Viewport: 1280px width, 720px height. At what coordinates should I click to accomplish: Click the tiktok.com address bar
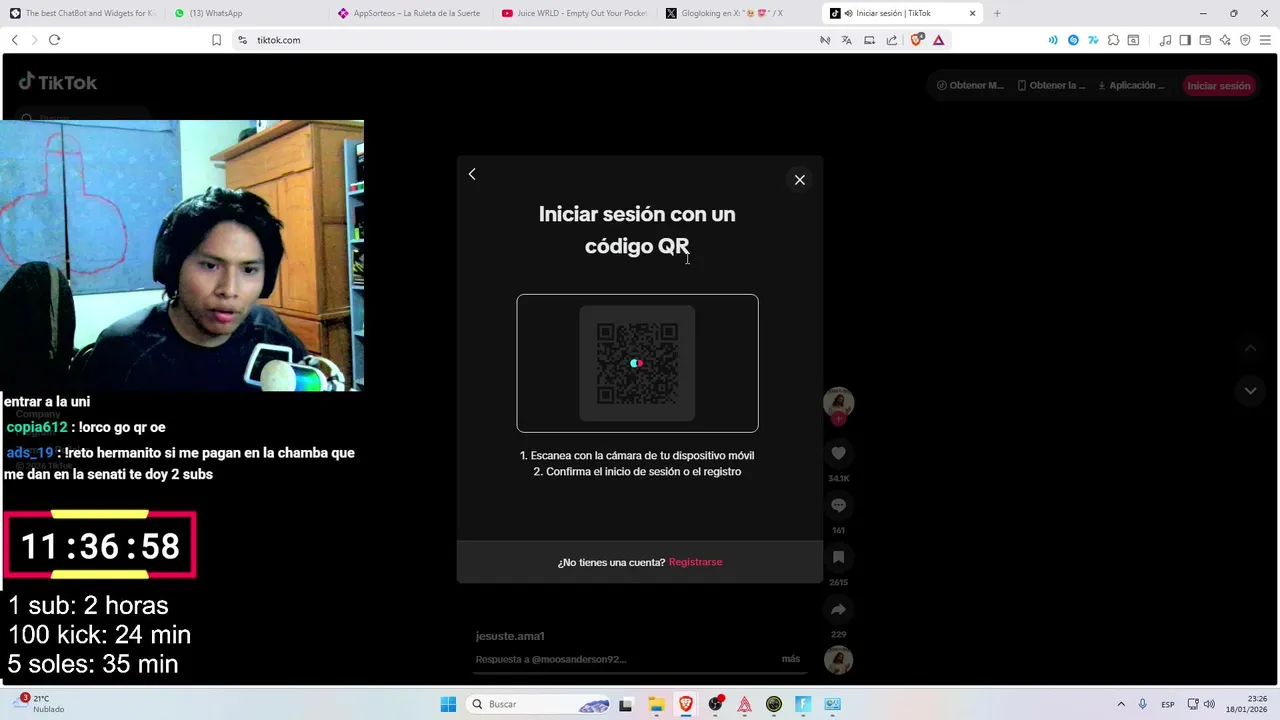point(520,40)
